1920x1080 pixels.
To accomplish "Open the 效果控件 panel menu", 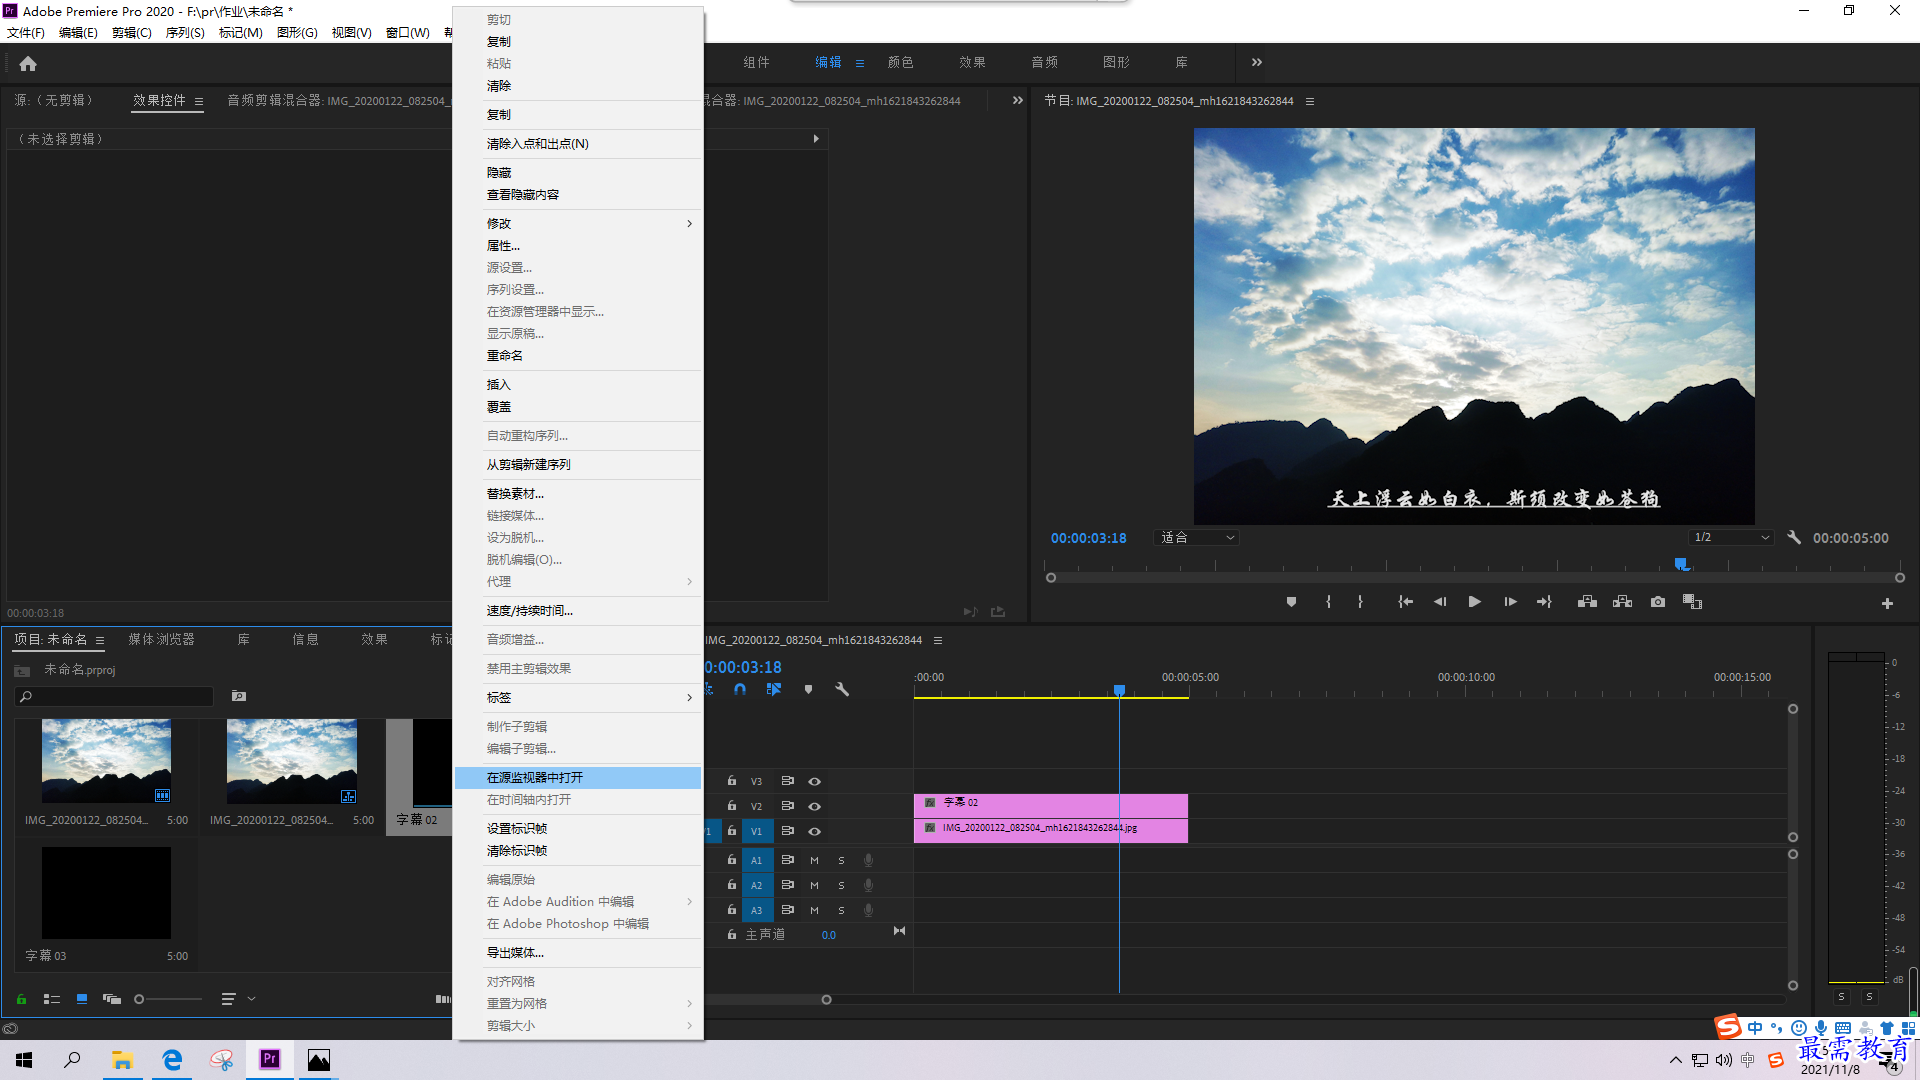I will pyautogui.click(x=199, y=101).
